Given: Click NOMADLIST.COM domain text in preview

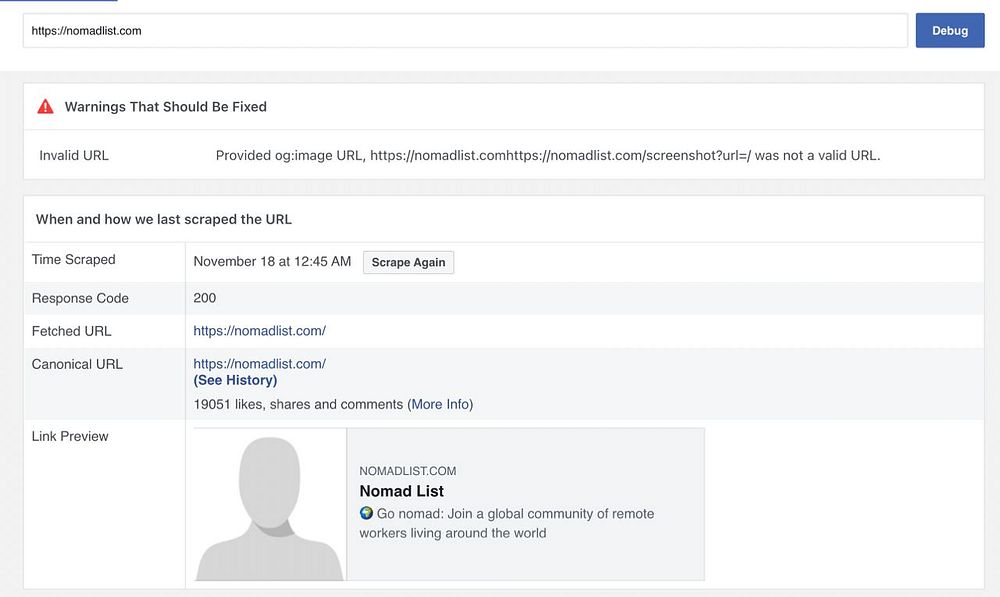Looking at the screenshot, I should point(408,471).
